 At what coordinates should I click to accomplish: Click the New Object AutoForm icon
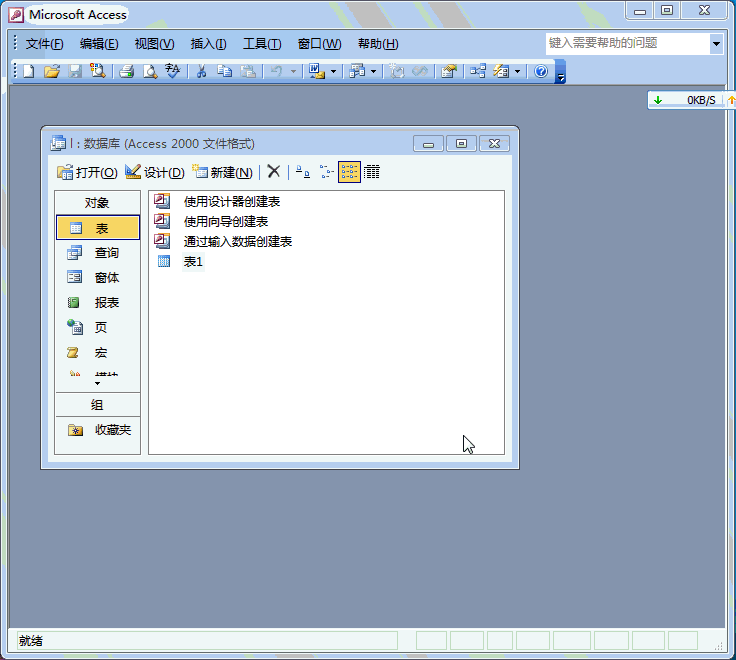click(501, 71)
